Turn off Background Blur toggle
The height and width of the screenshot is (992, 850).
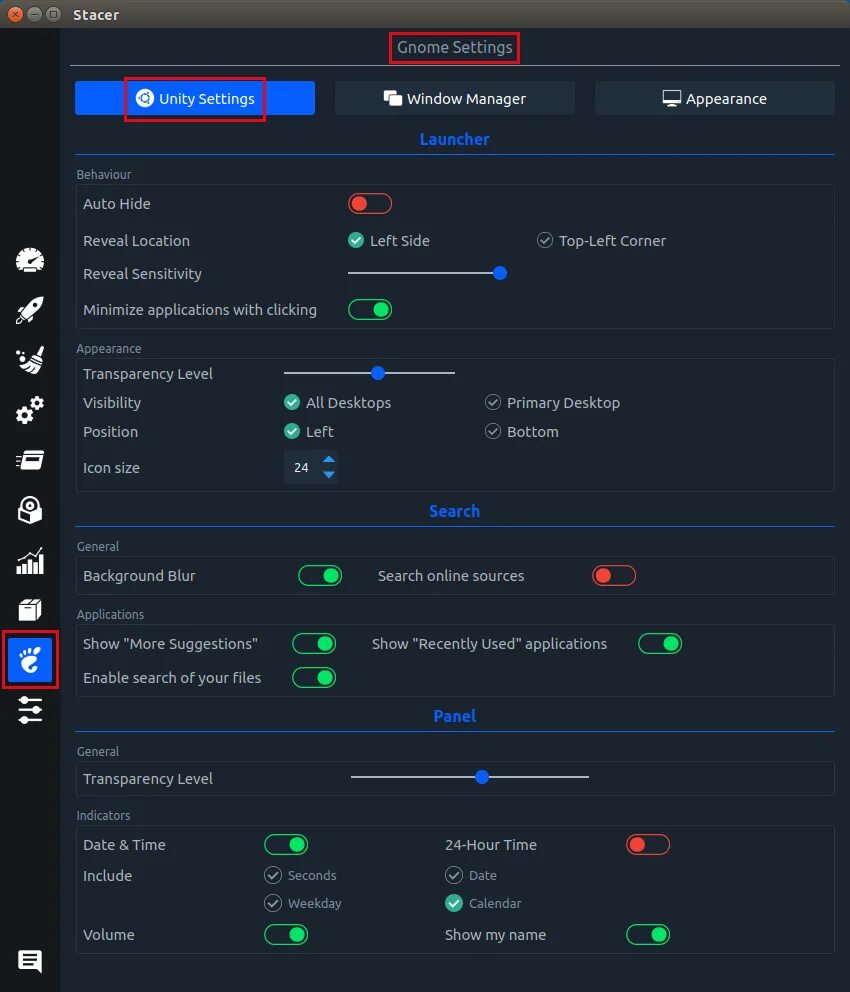click(320, 575)
